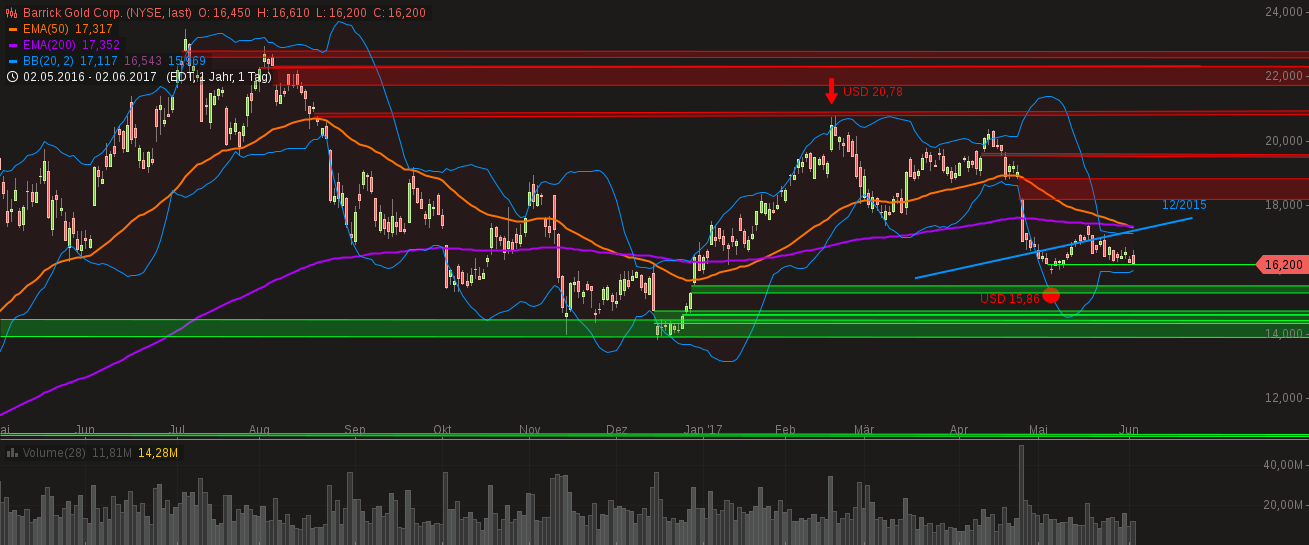Click the Jul time axis label
The image size is (1309, 545).
[176, 430]
